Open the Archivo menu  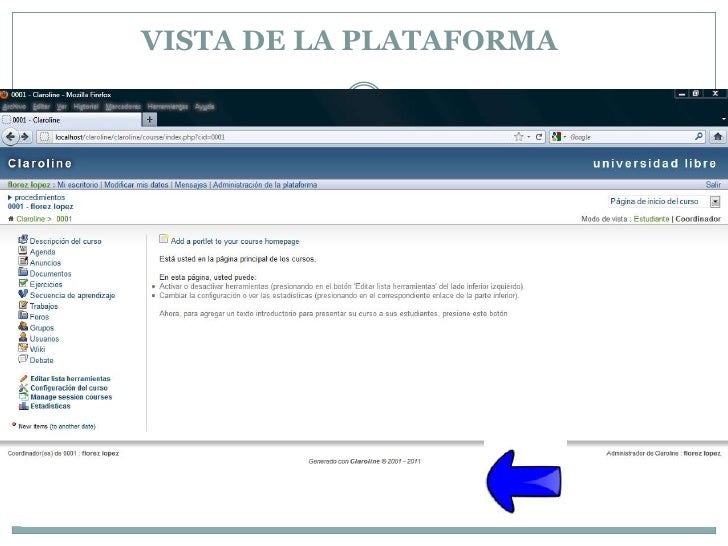point(14,107)
